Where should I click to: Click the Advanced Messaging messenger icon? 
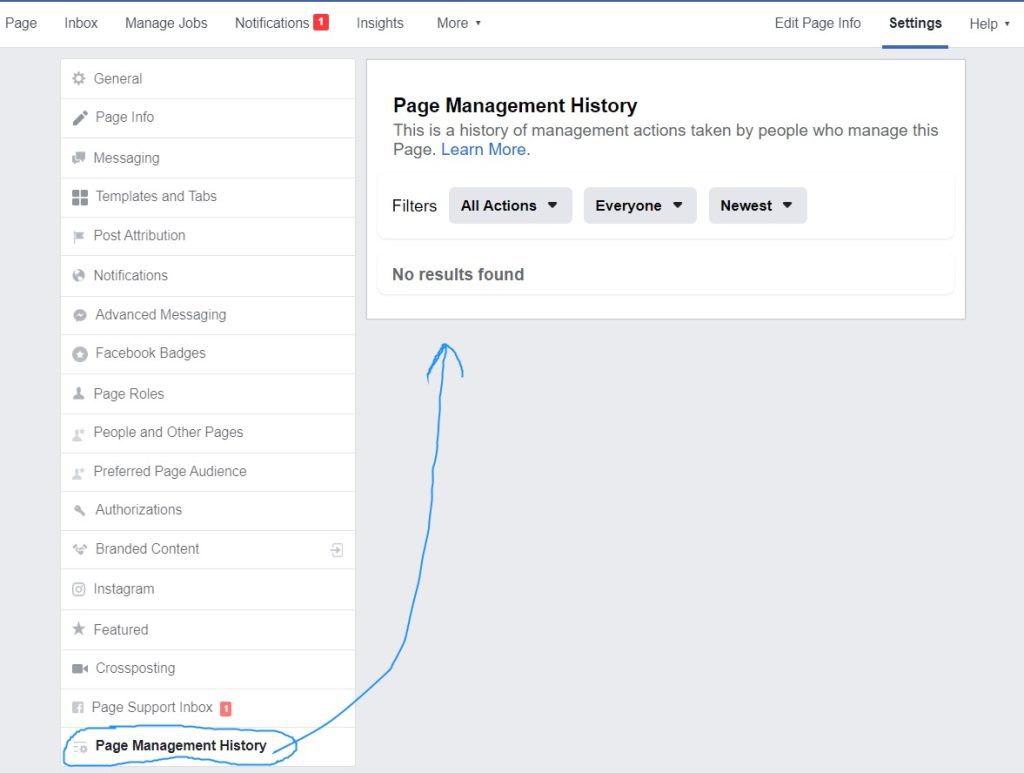(80, 315)
